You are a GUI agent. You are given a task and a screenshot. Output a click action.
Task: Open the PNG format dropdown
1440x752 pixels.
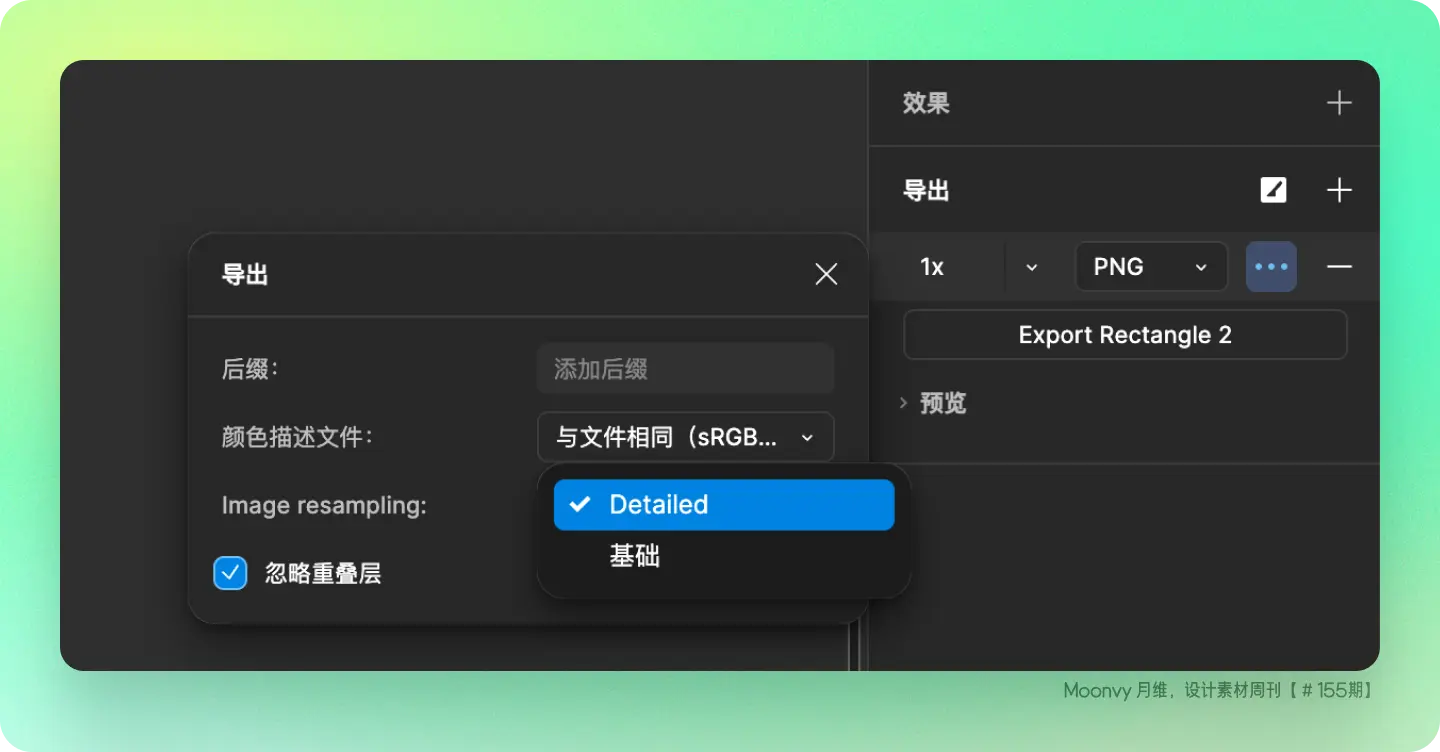point(1150,267)
